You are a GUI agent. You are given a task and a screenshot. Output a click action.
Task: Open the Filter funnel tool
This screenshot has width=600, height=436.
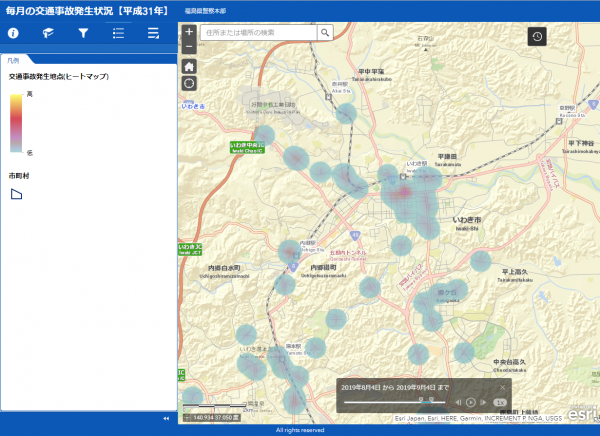[x=83, y=33]
